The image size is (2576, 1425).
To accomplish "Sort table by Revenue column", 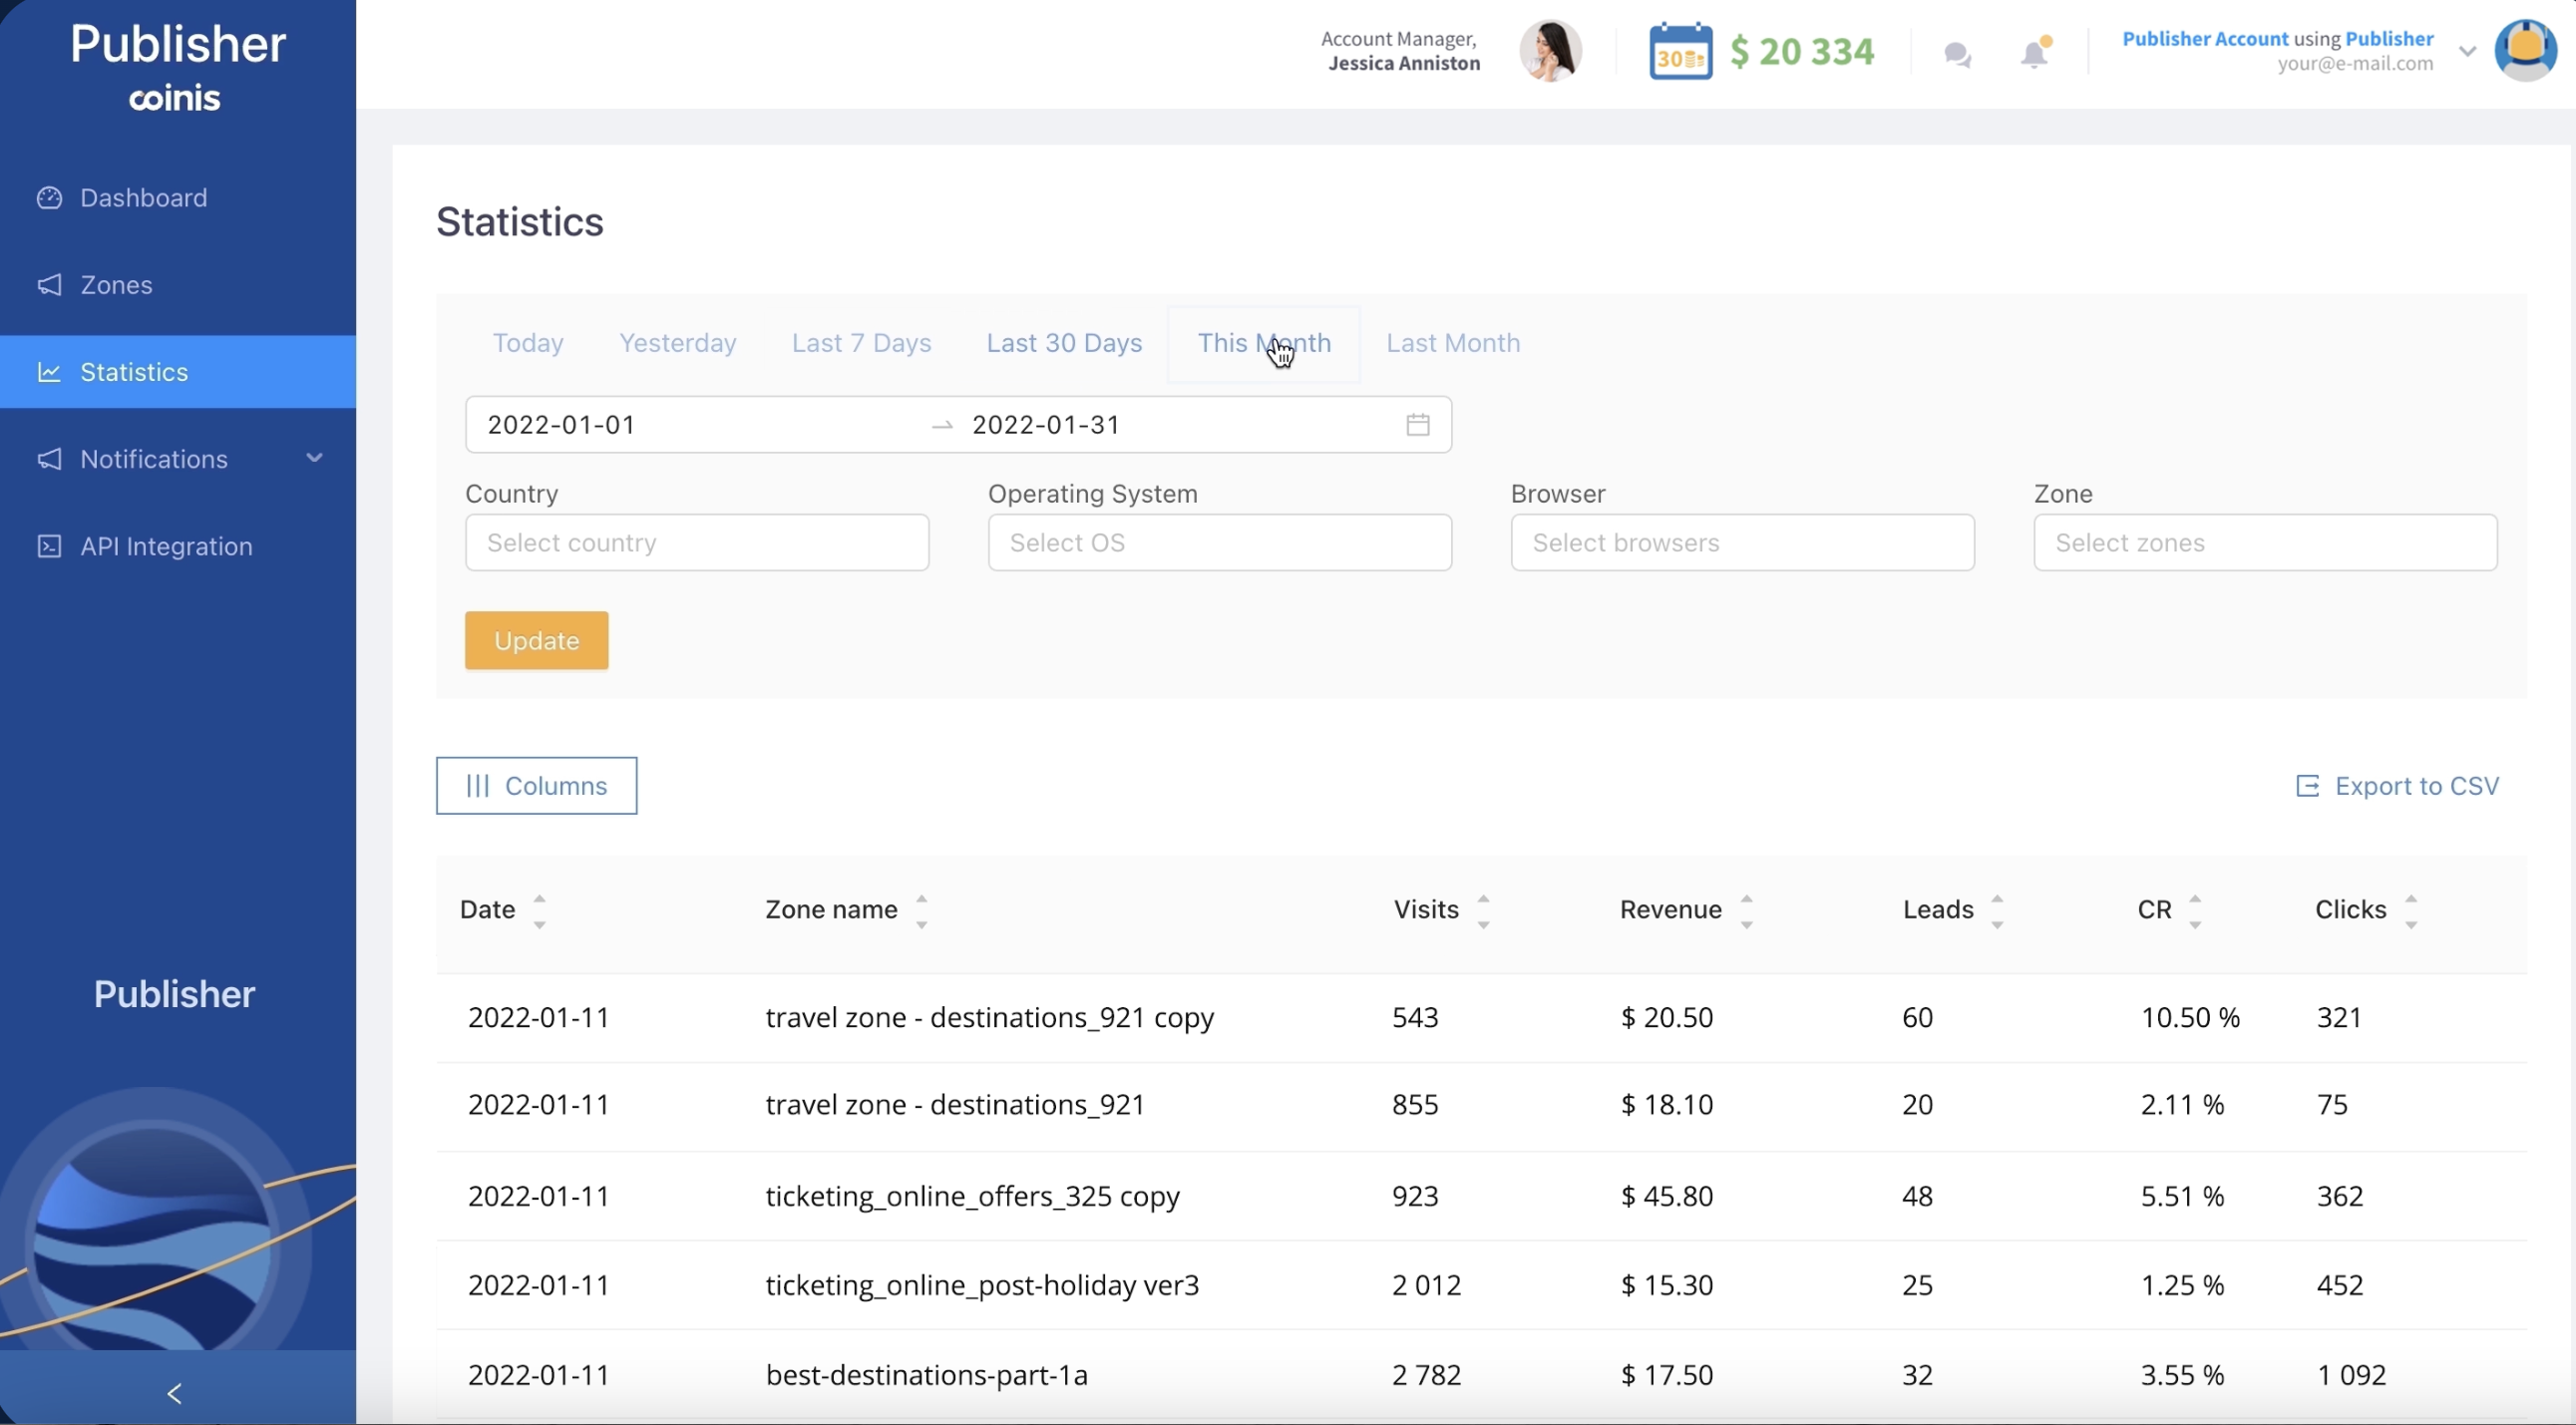I will (x=1746, y=910).
